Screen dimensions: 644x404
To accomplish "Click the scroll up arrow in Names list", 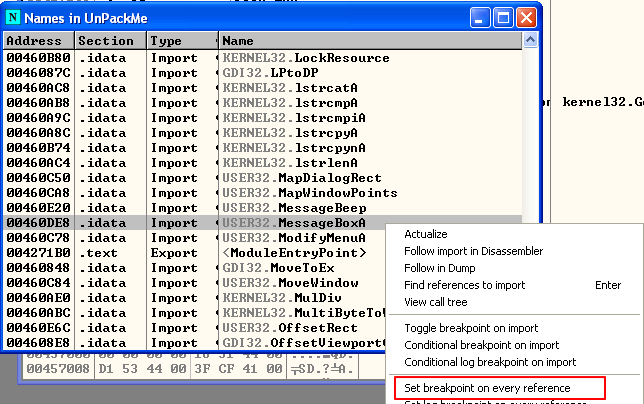I will [x=530, y=40].
